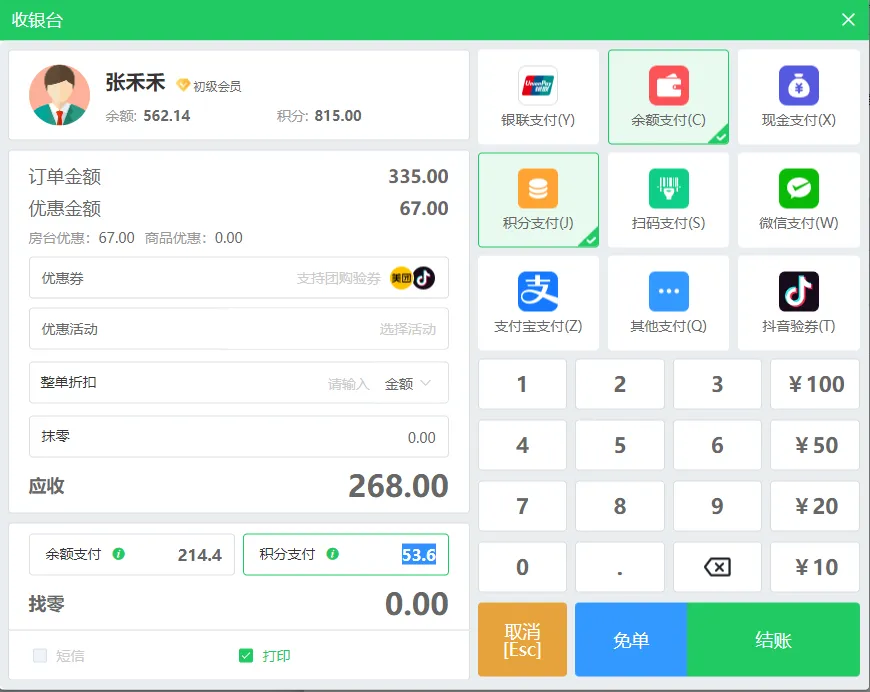Open 选择活动 promotion selector

pyautogui.click(x=410, y=329)
